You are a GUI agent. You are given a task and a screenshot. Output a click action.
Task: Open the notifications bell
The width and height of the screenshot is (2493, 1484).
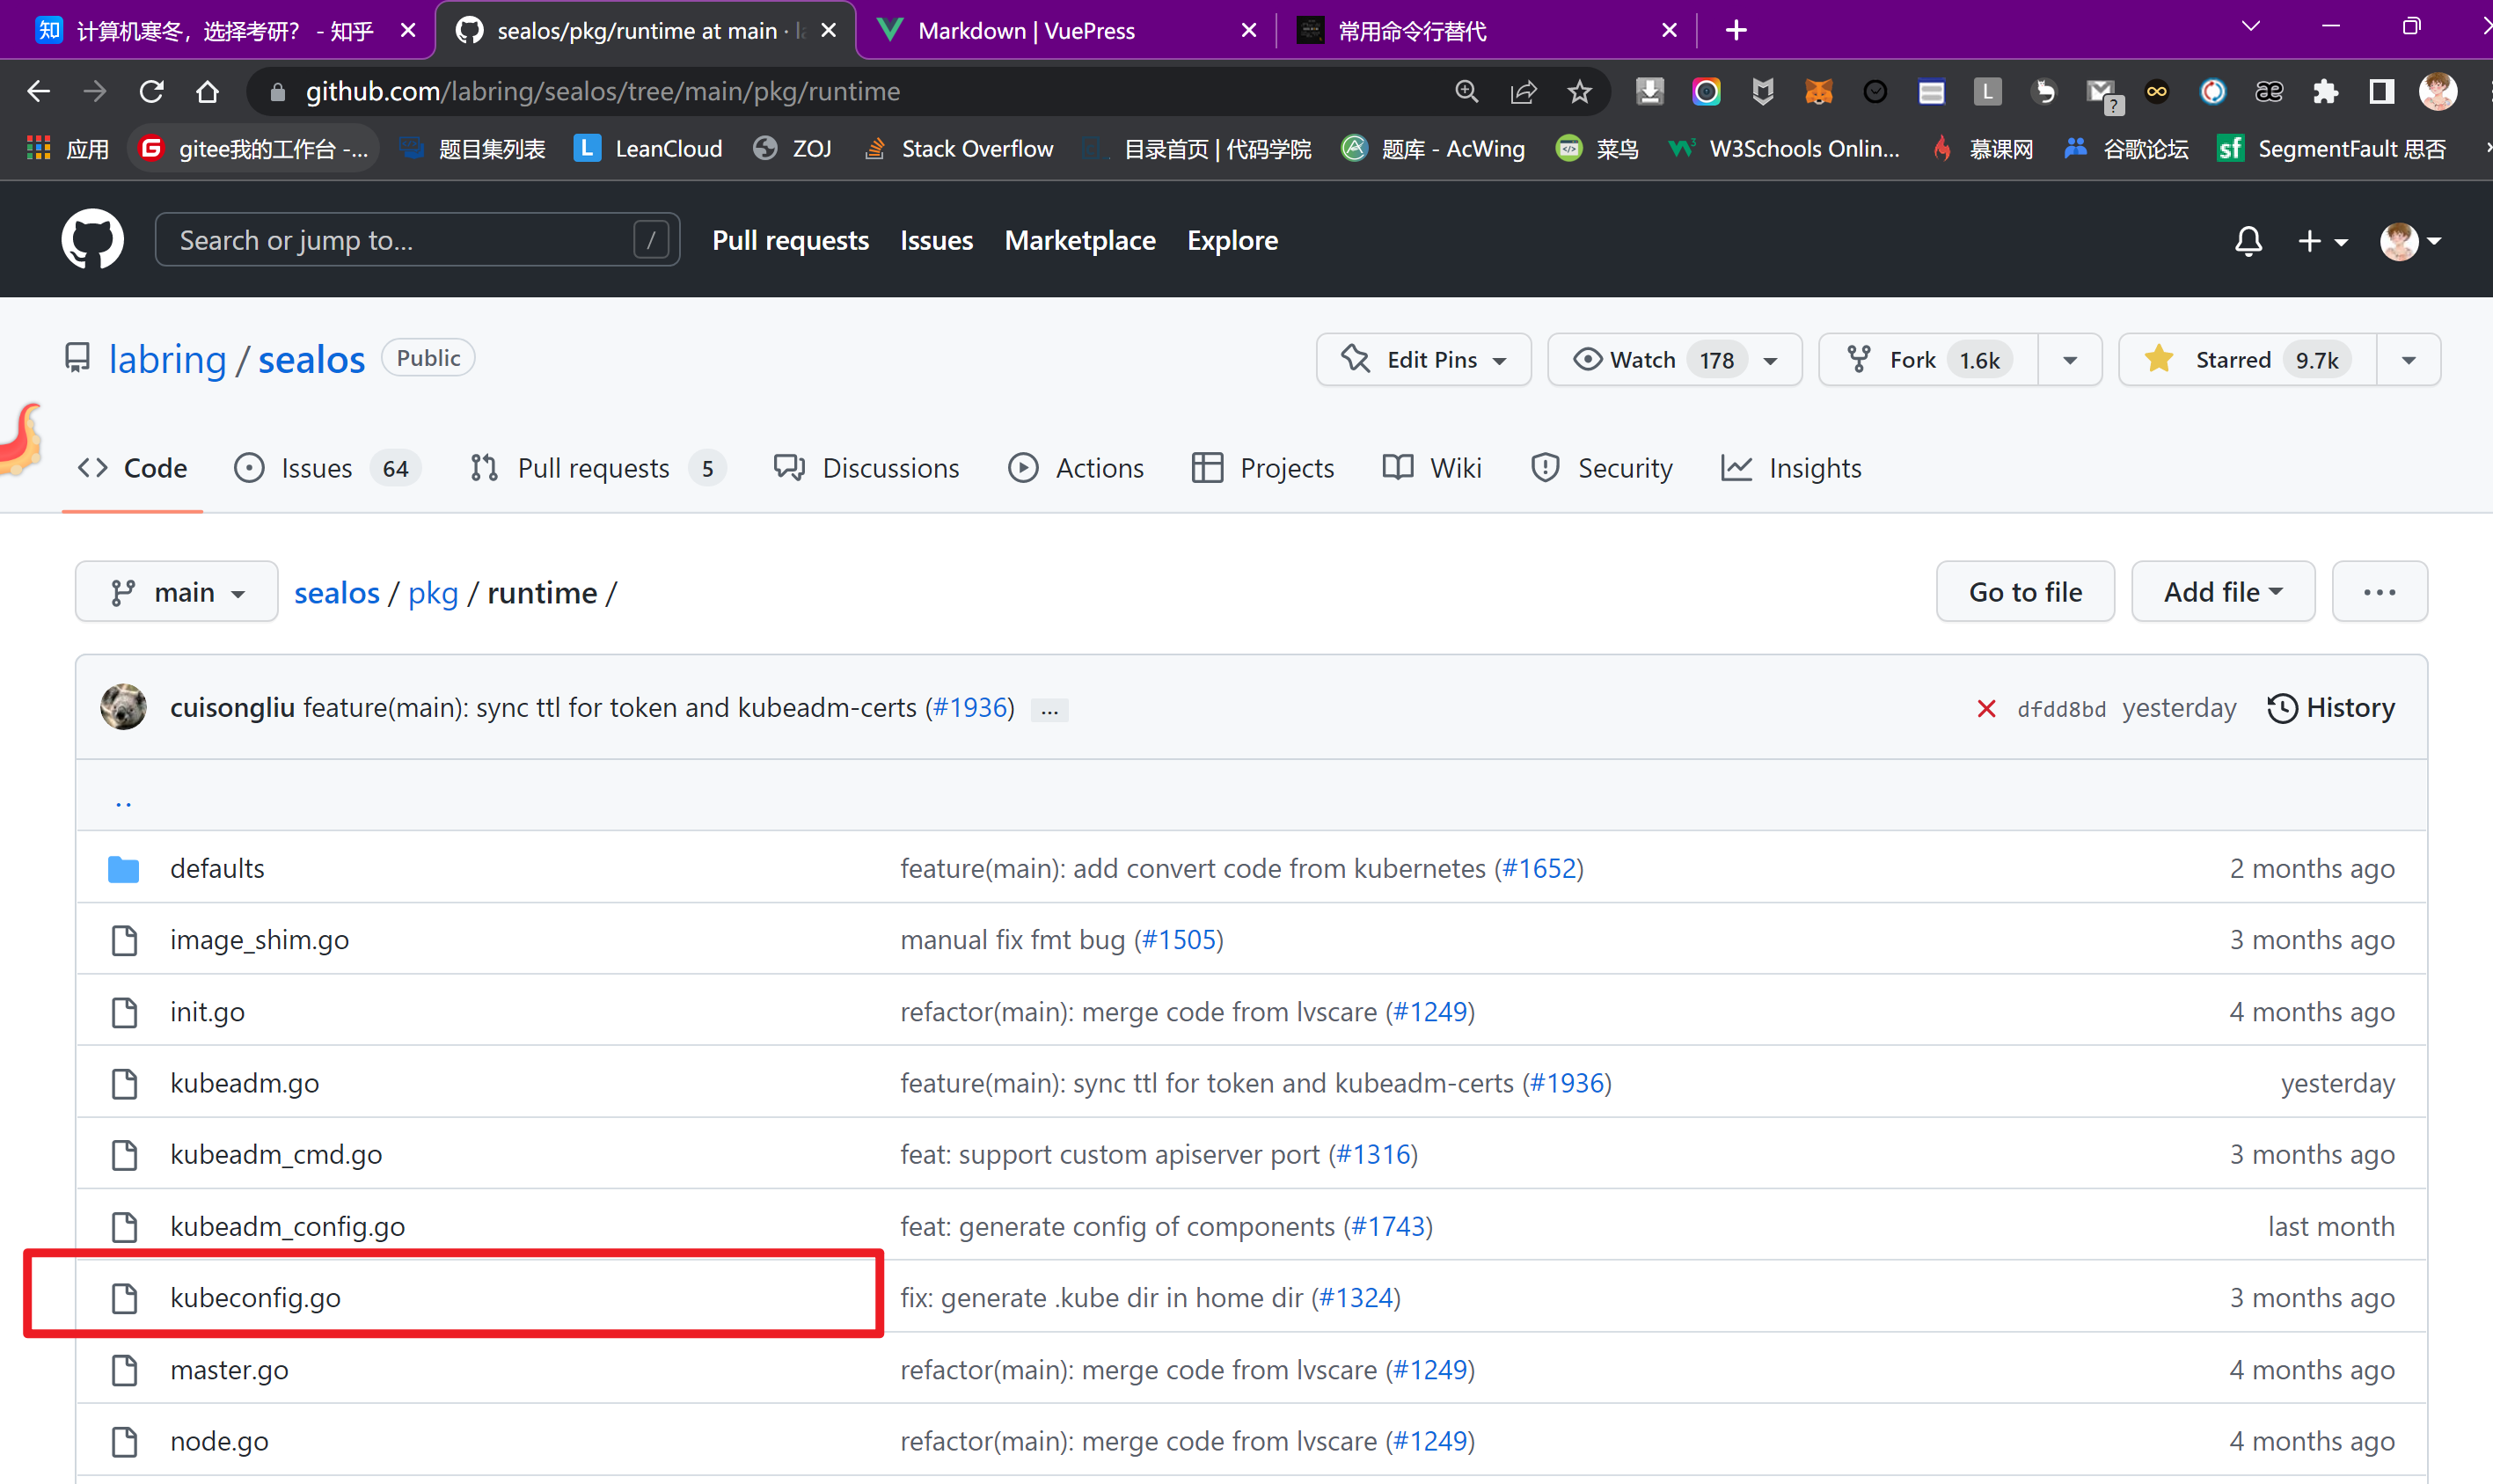click(x=2248, y=241)
